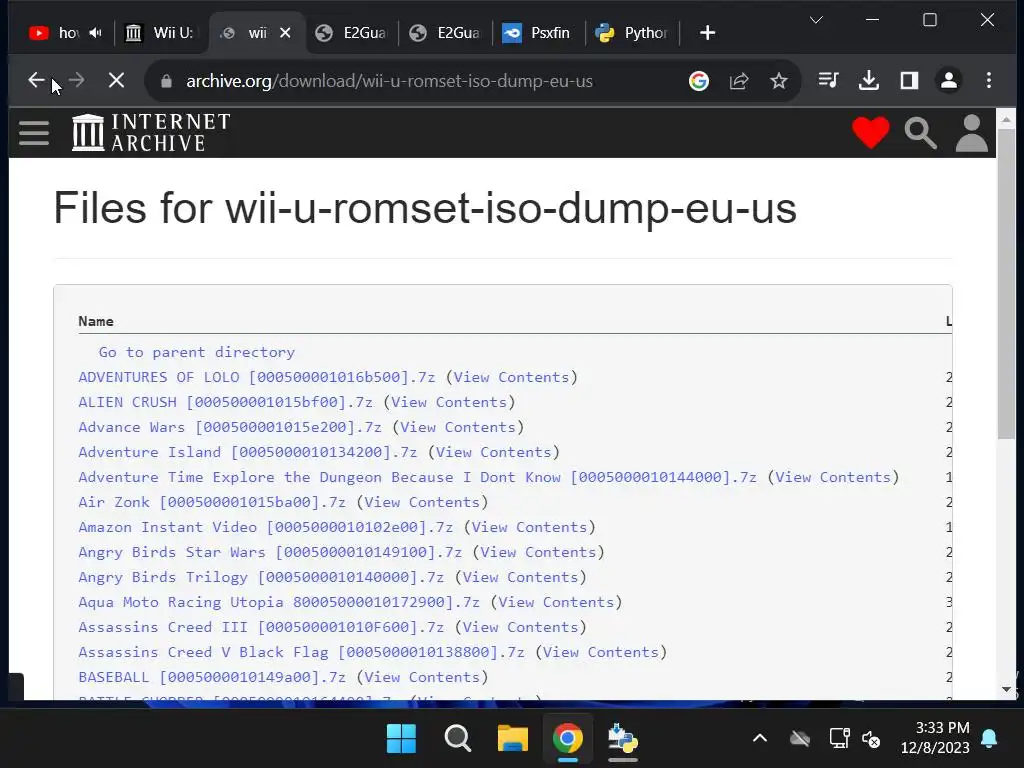Download Angry Birds Star Wars 7z
Screen dimensions: 1024x768
click(x=270, y=552)
